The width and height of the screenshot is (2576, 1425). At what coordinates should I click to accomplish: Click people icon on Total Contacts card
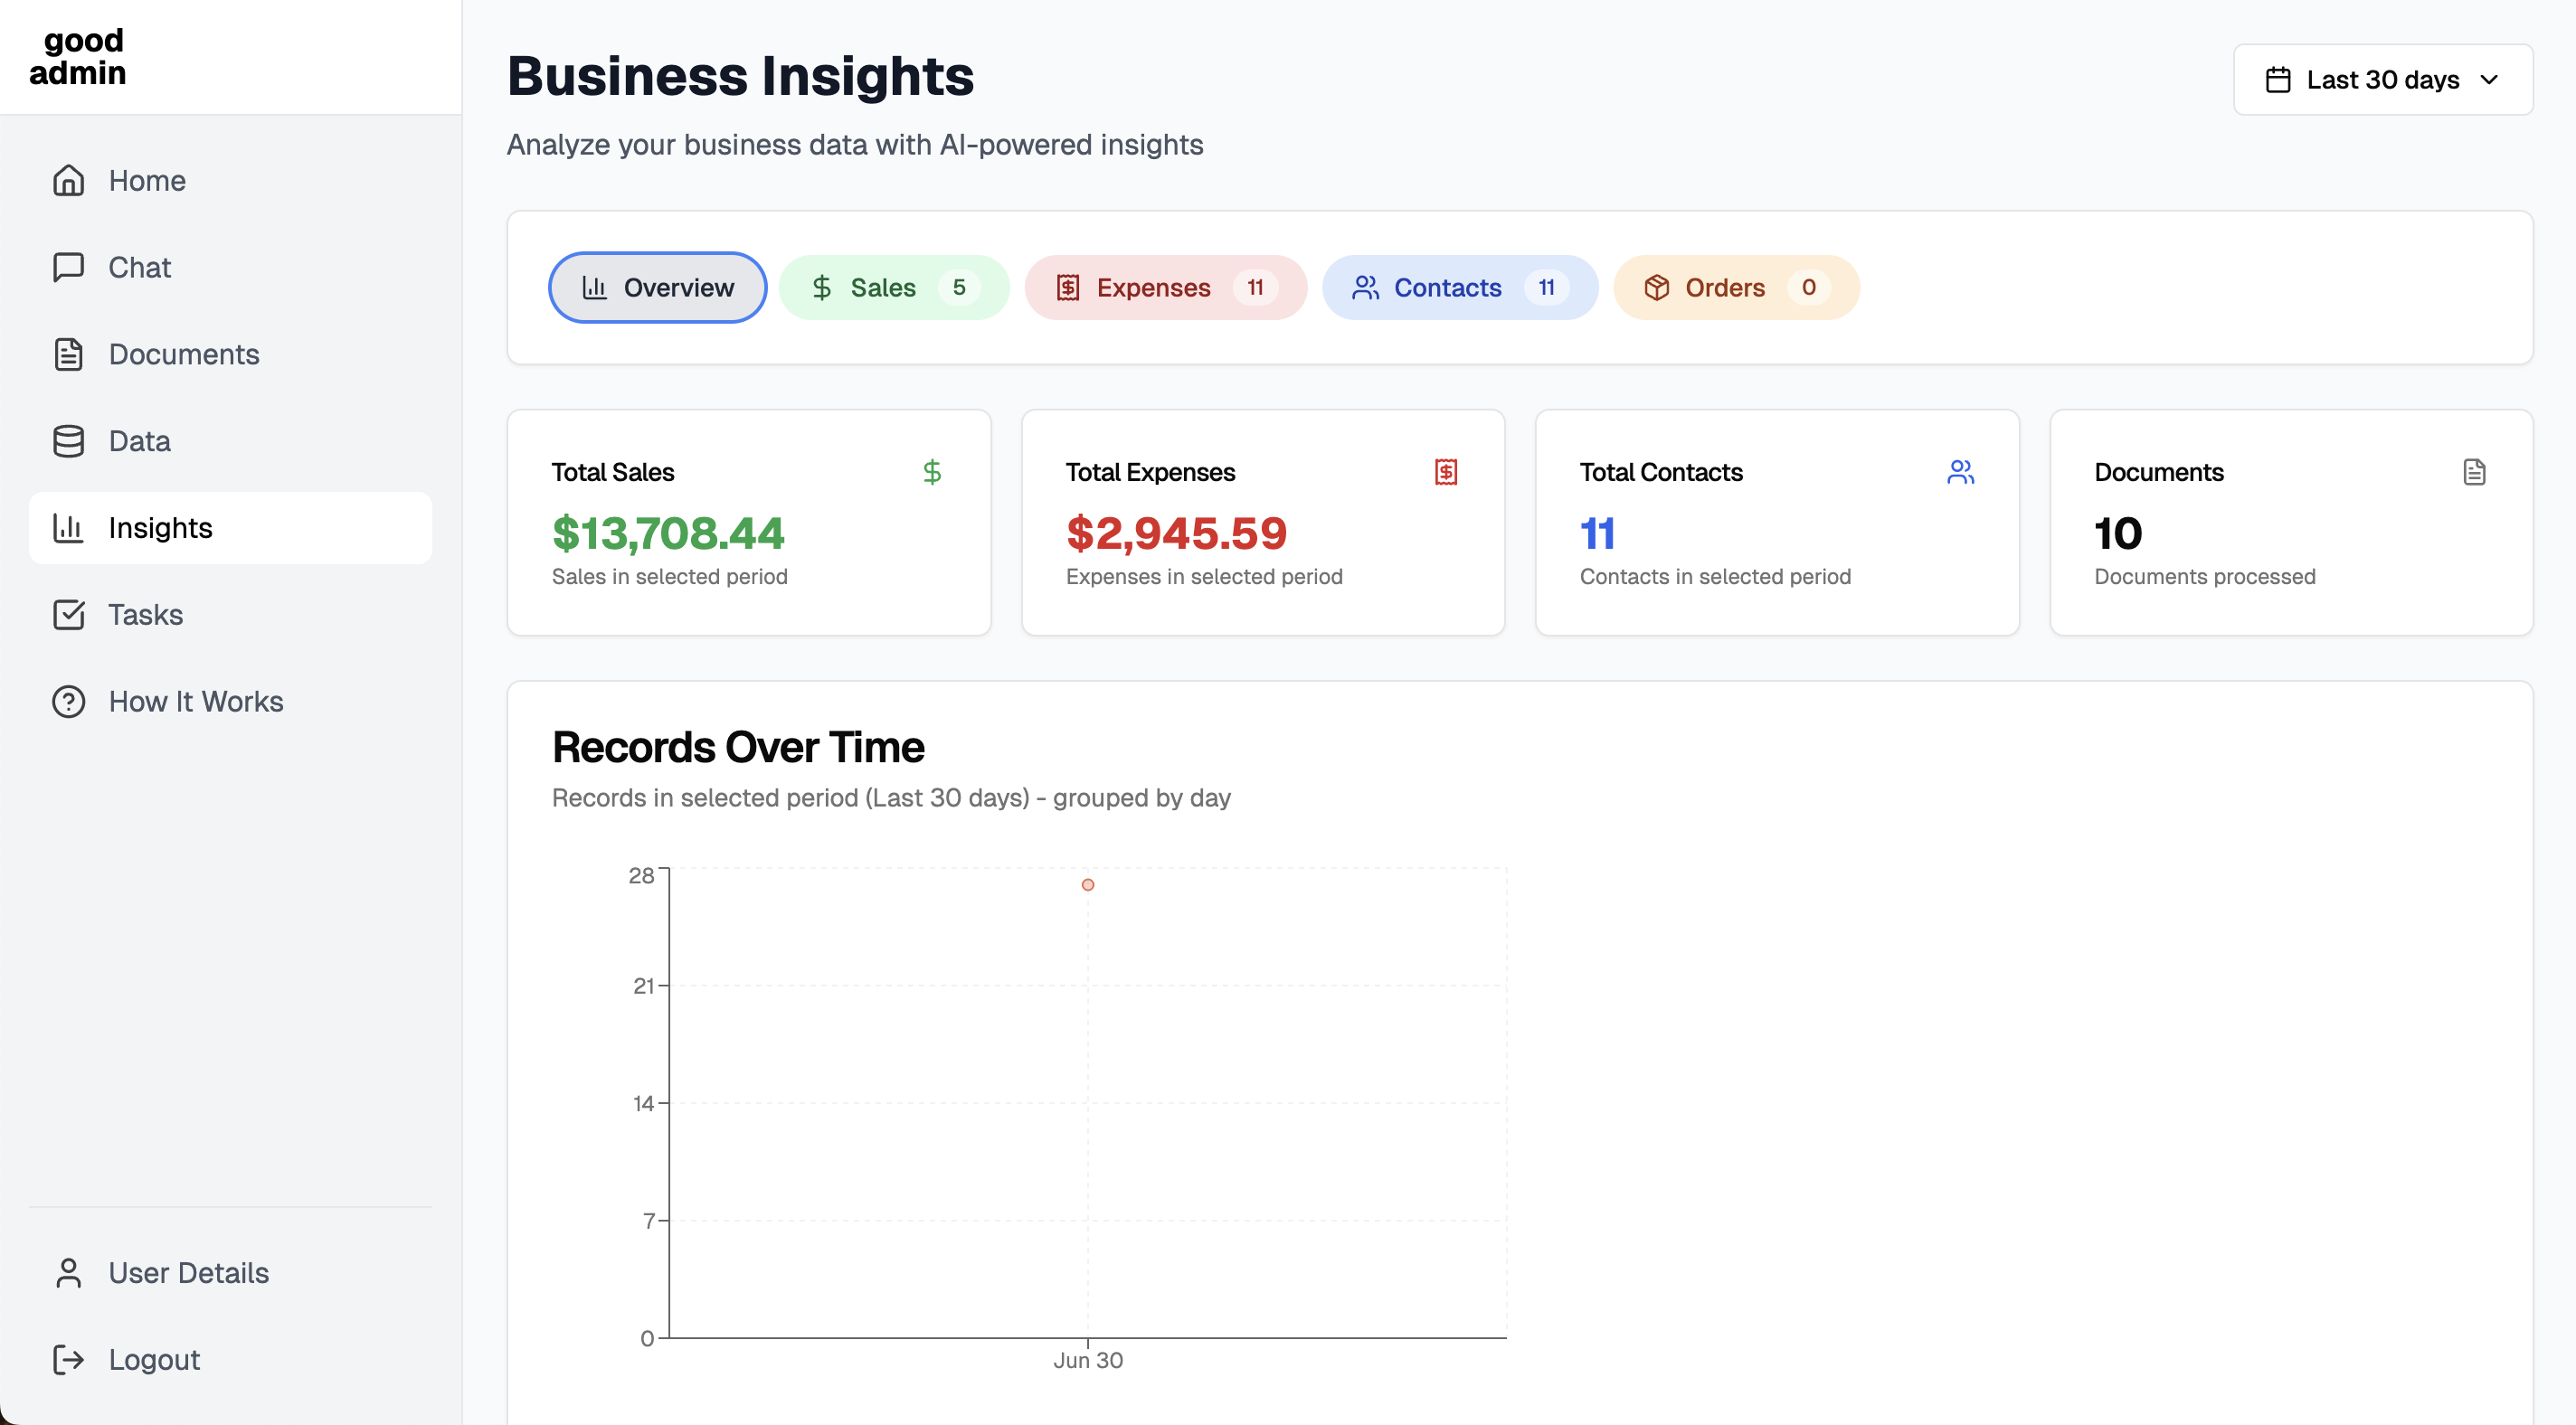tap(1960, 472)
